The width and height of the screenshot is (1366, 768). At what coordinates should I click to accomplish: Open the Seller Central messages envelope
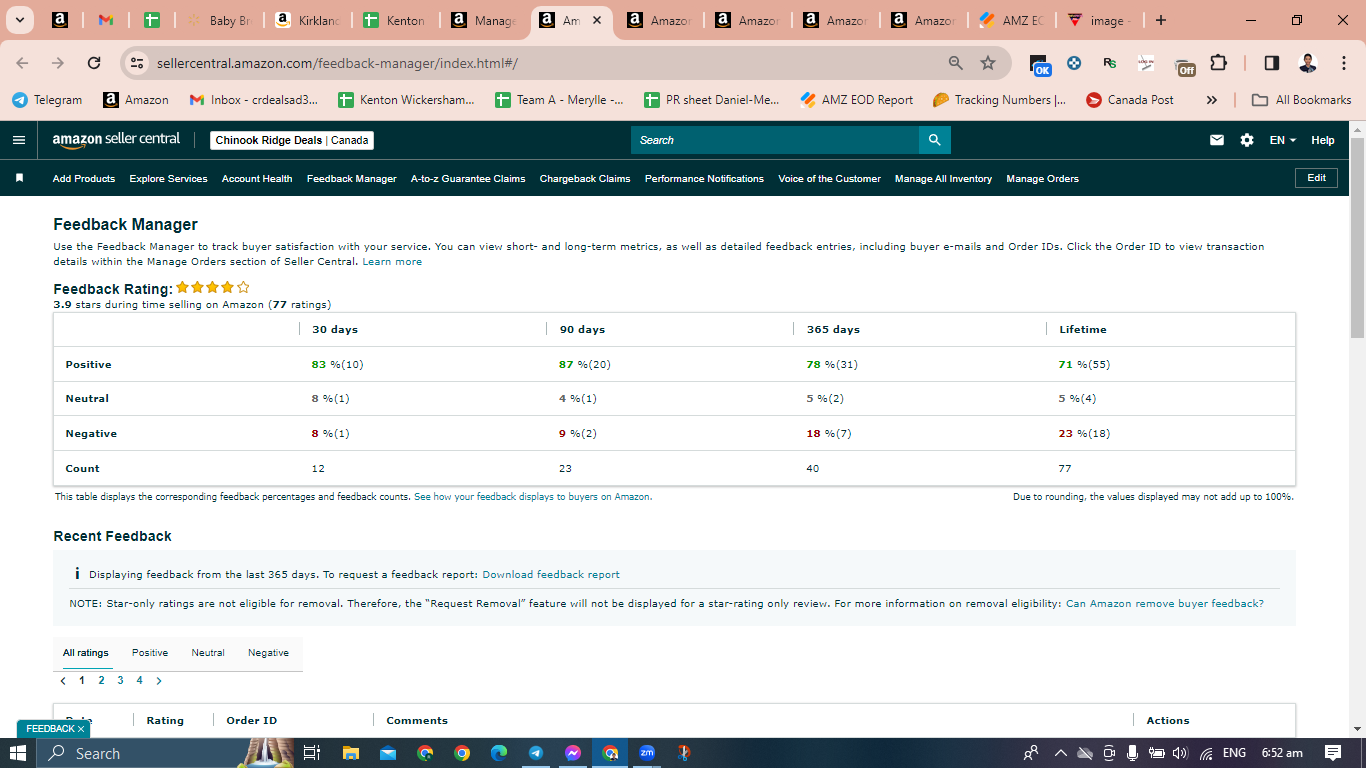tap(1217, 140)
